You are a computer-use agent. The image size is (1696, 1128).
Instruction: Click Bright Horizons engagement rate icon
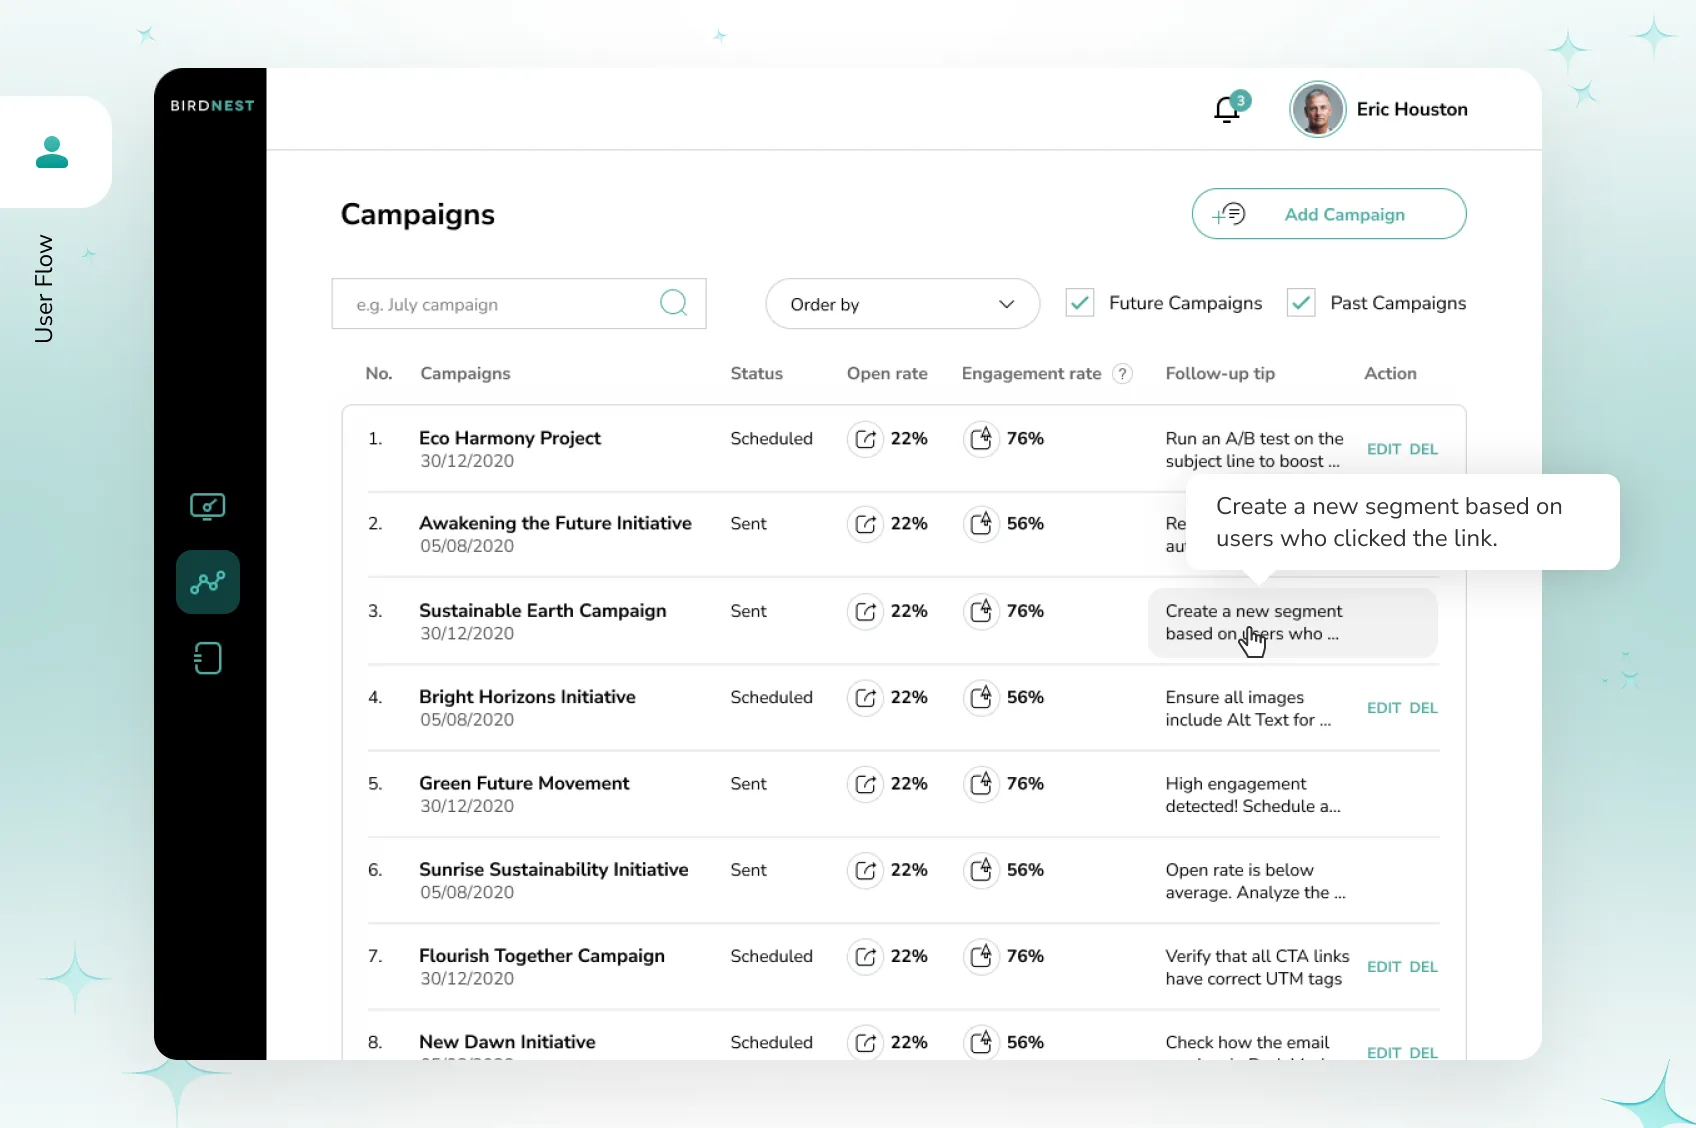981,697
